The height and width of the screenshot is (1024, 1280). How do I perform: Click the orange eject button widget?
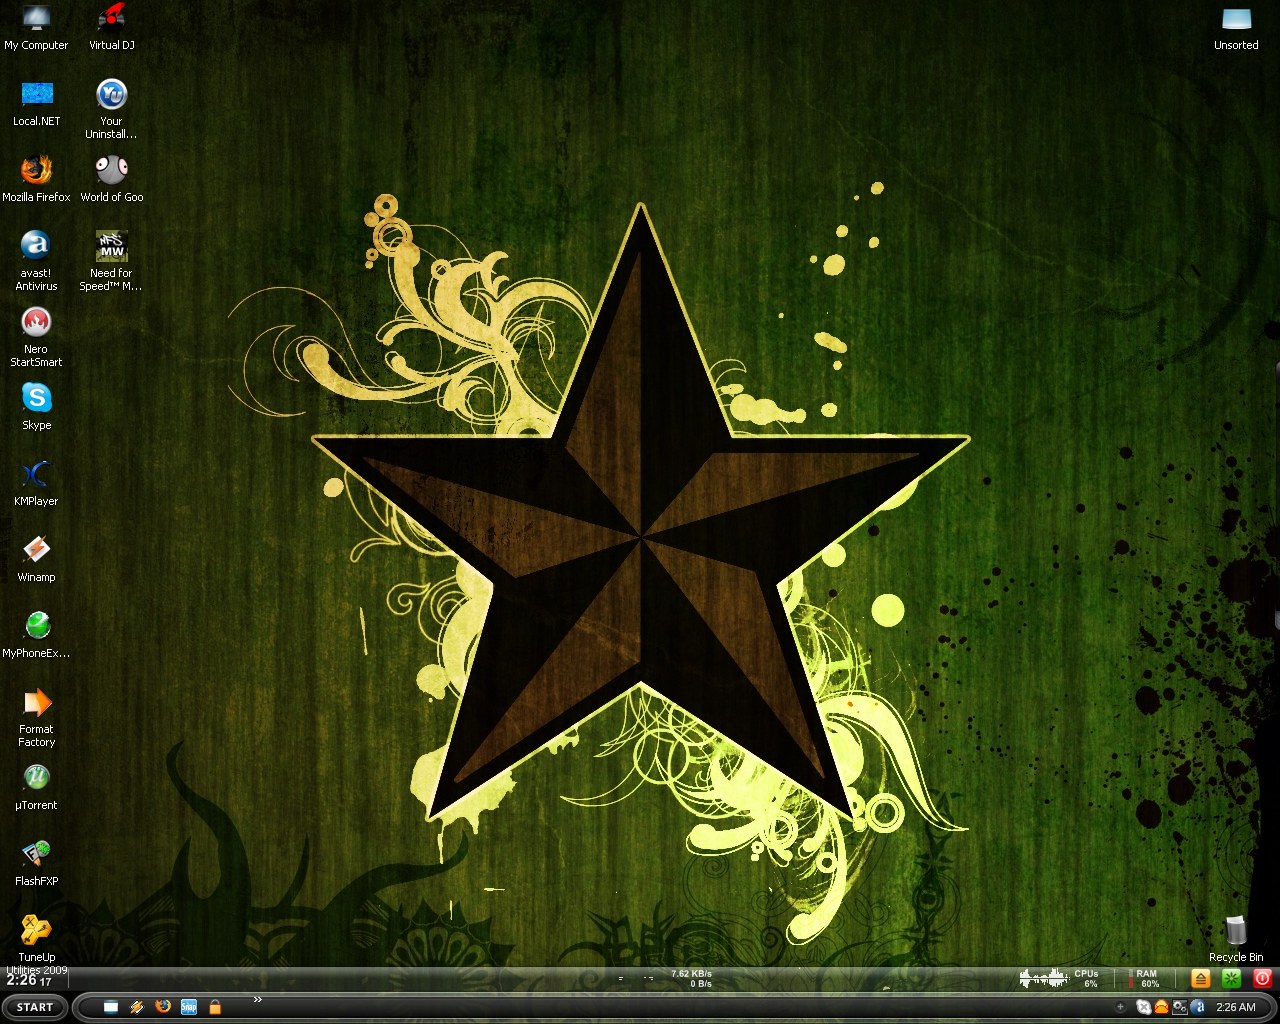[x=1200, y=979]
